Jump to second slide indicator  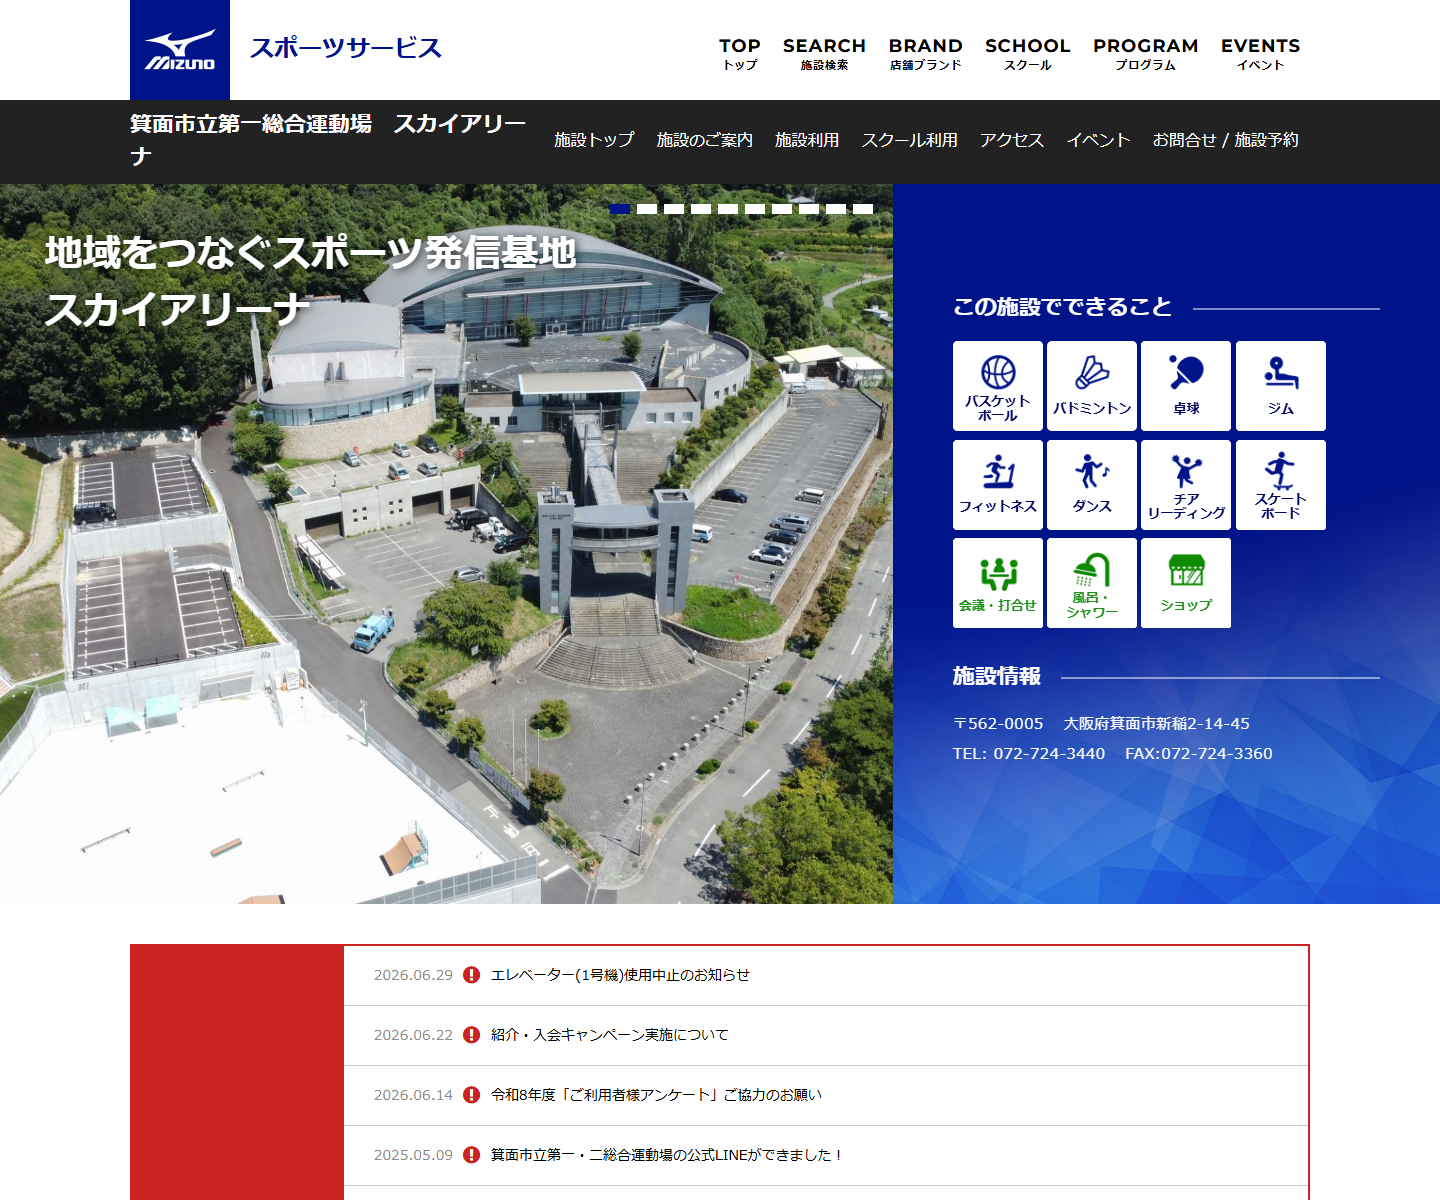[x=647, y=209]
